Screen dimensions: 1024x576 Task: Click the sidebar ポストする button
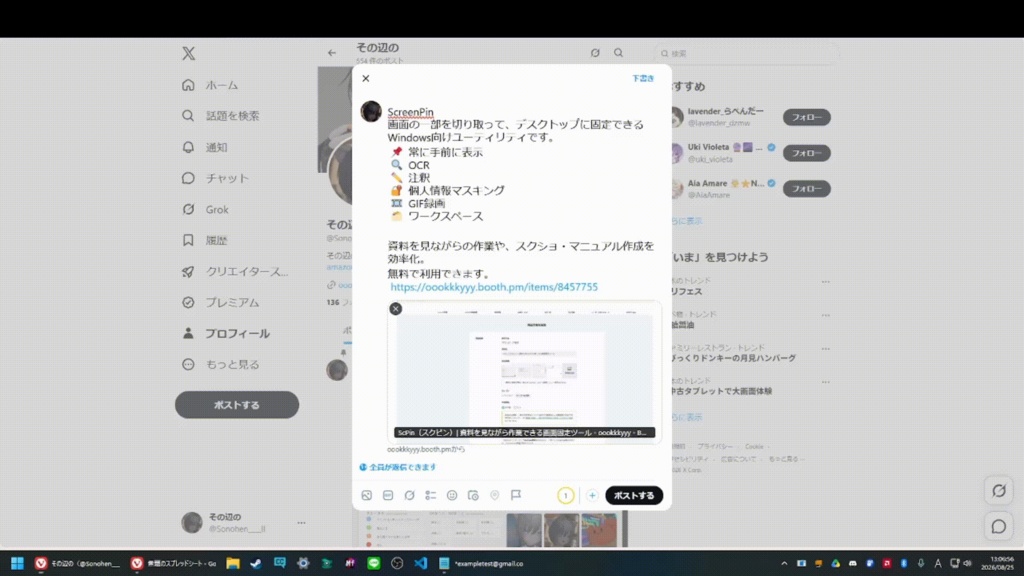237,405
